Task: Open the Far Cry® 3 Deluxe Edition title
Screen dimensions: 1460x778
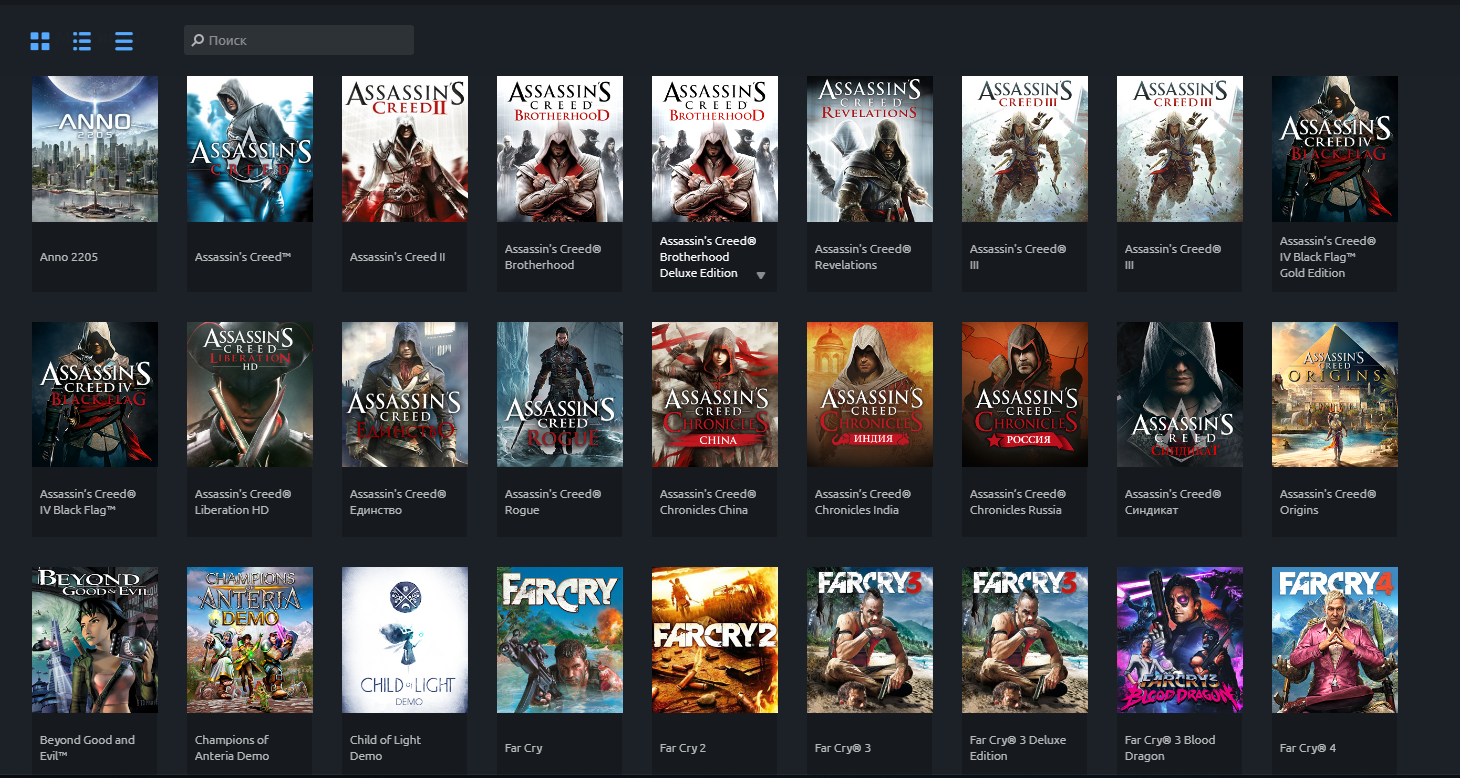Action: point(1018,748)
